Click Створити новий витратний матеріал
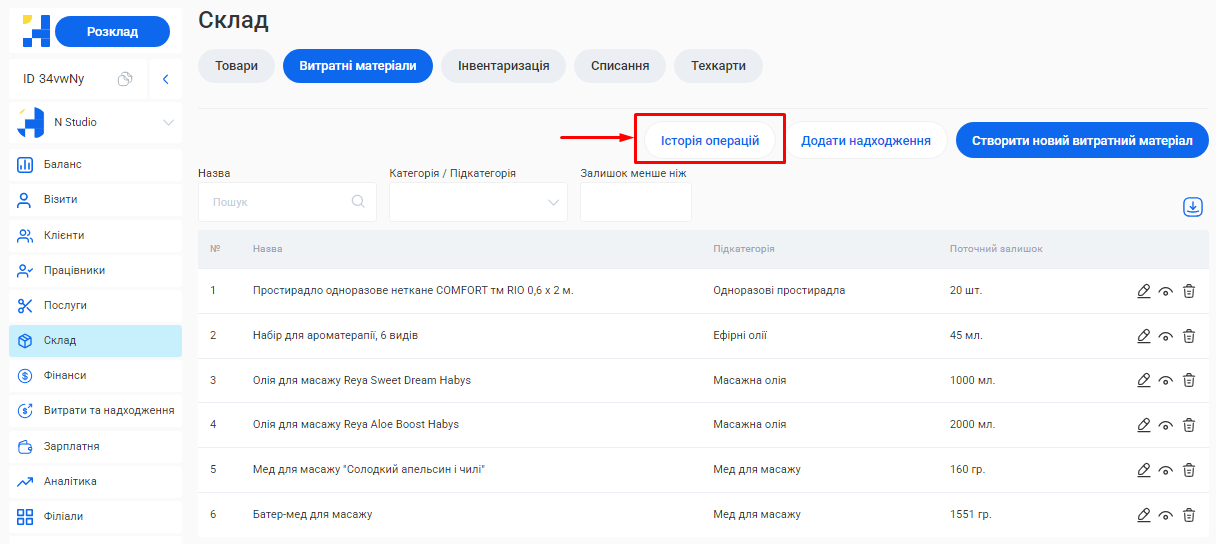The width and height of the screenshot is (1216, 544). point(1082,141)
